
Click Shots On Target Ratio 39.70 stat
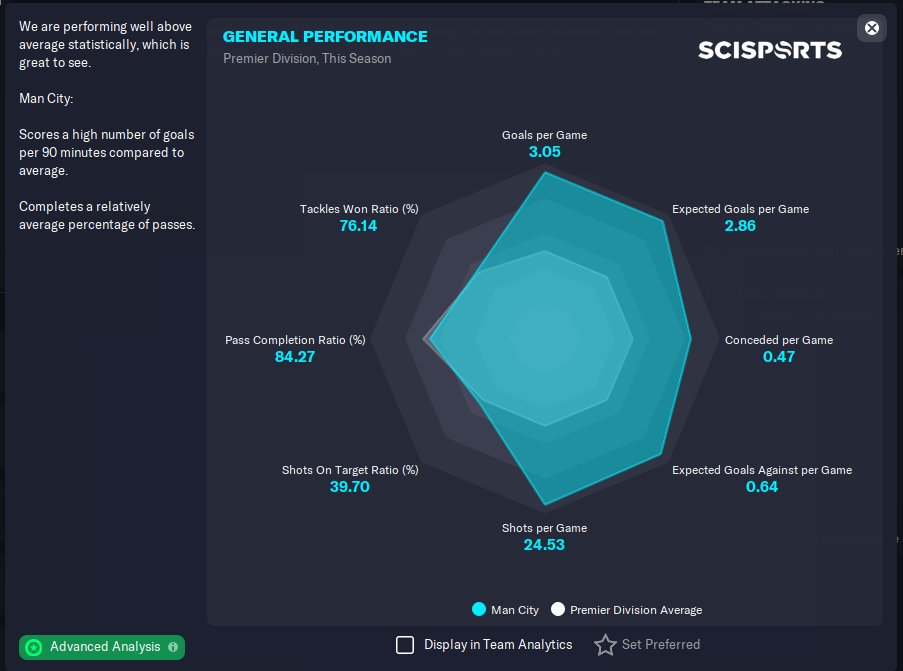coord(350,478)
